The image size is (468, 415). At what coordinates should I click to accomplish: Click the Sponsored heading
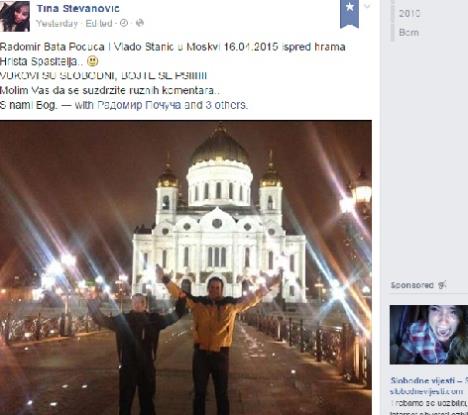tap(412, 285)
